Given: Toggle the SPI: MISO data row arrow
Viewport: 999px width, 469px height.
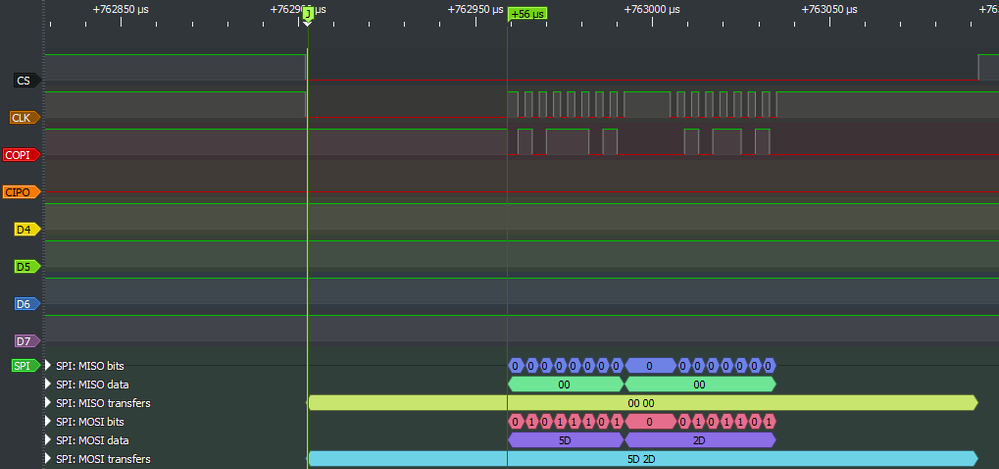Looking at the screenshot, I should coord(48,384).
